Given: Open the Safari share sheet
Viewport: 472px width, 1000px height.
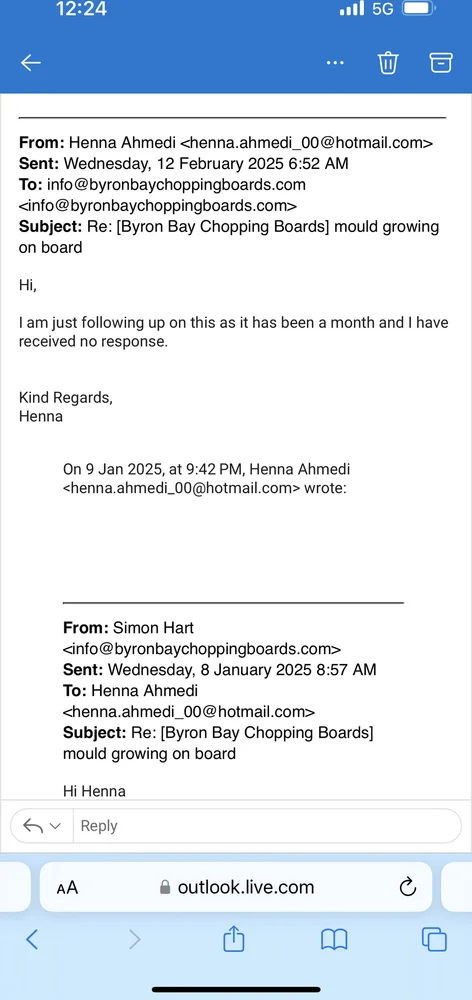Looking at the screenshot, I should coord(234,939).
